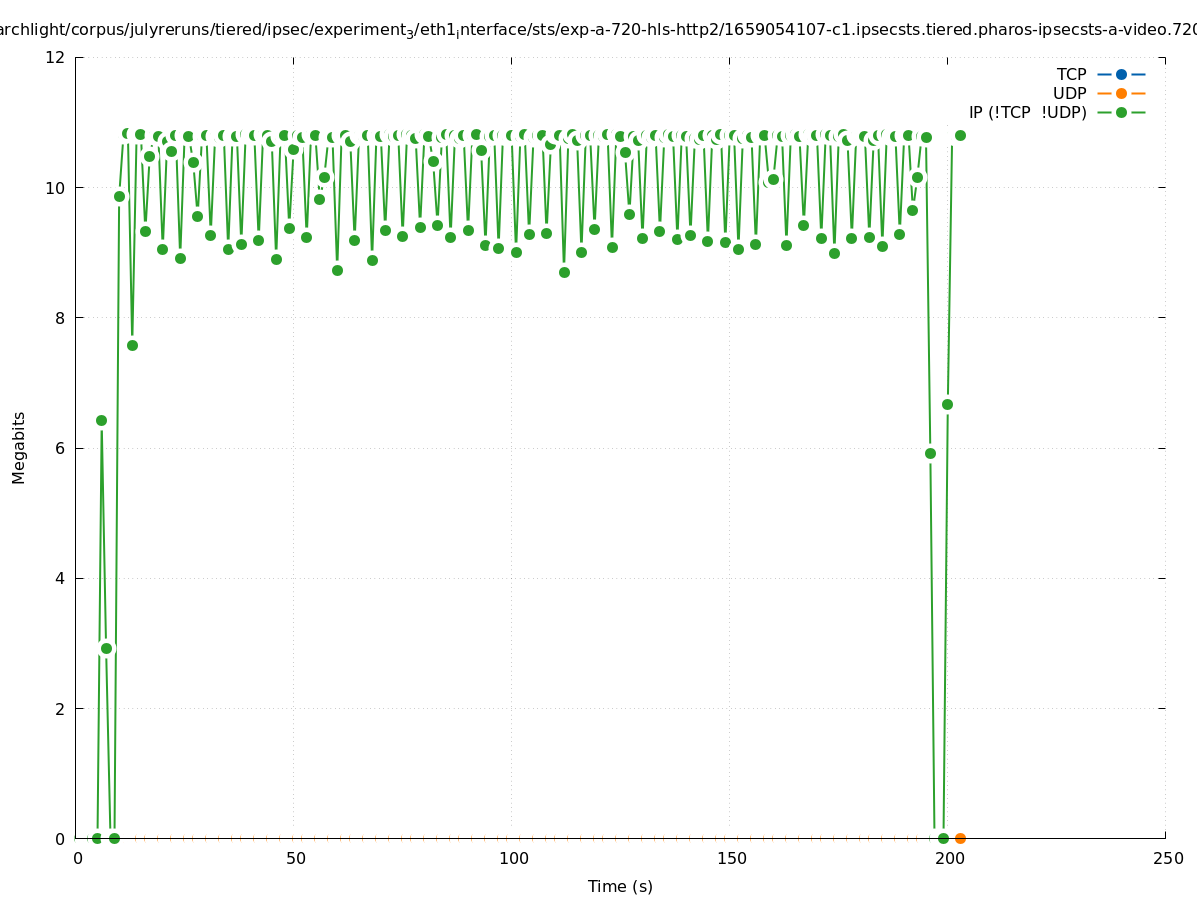Click the green point near 5.9 Megabits at end
This screenshot has height=900, width=1197.
click(930, 453)
